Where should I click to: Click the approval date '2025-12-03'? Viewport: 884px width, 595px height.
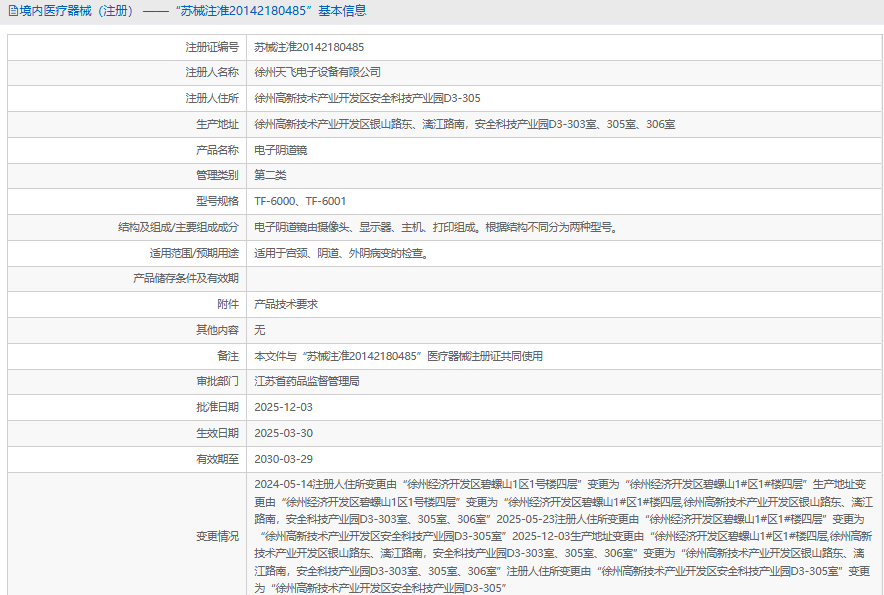tap(283, 407)
